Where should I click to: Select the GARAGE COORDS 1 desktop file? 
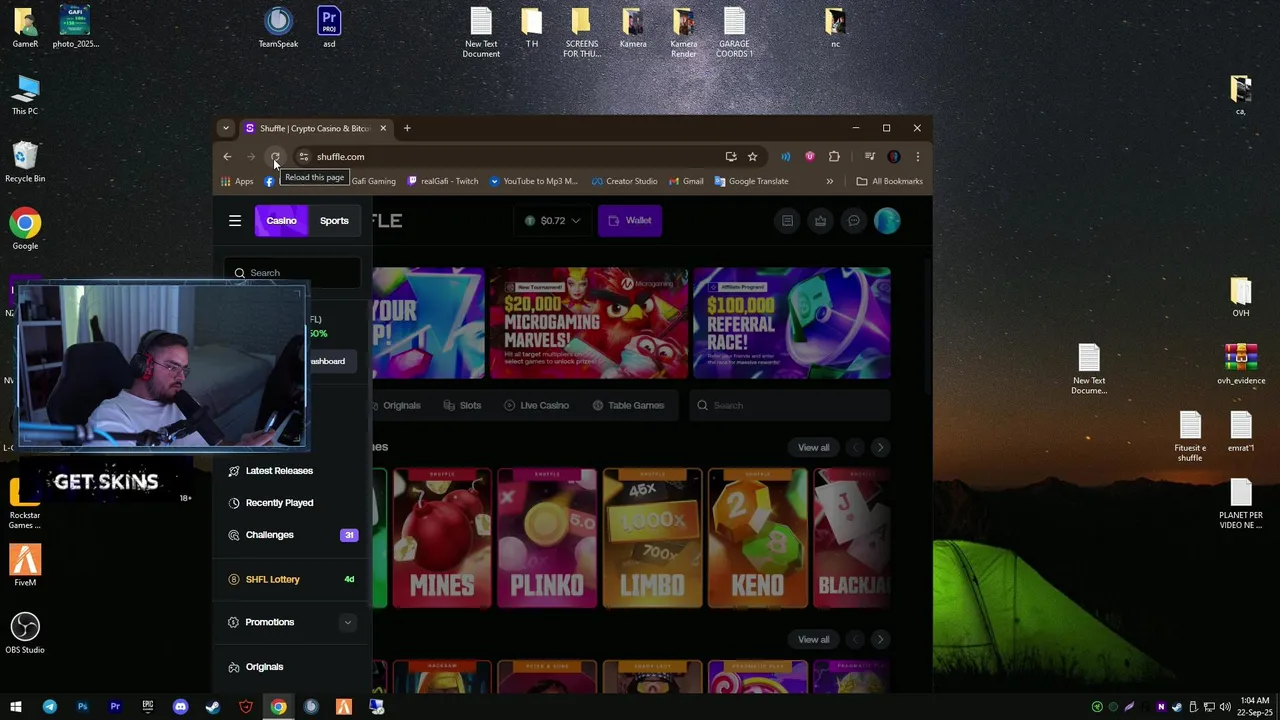pyautogui.click(x=734, y=33)
